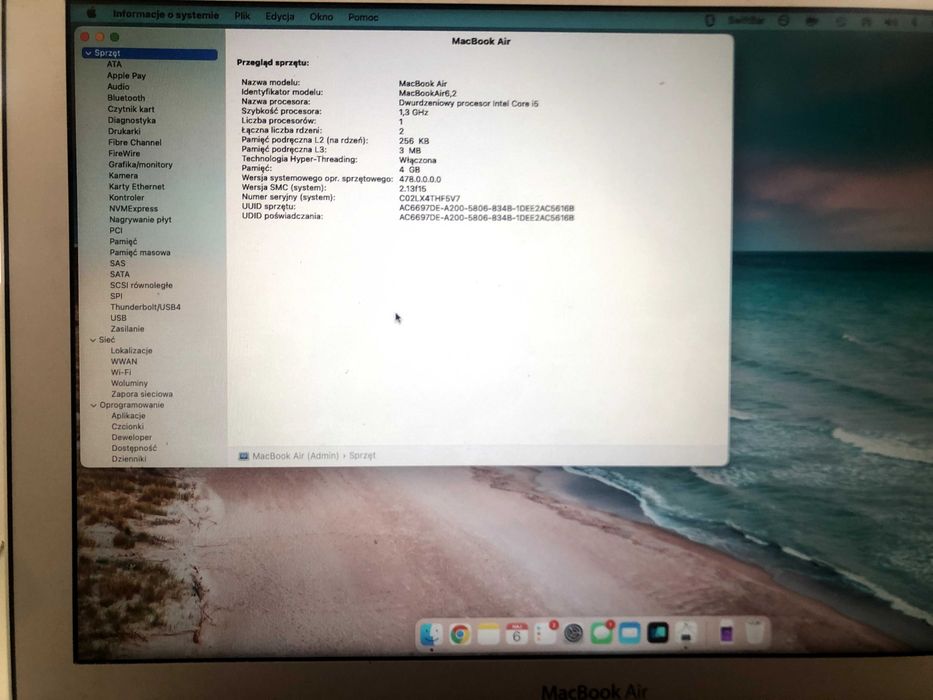Open the Edycja menu

pos(280,17)
